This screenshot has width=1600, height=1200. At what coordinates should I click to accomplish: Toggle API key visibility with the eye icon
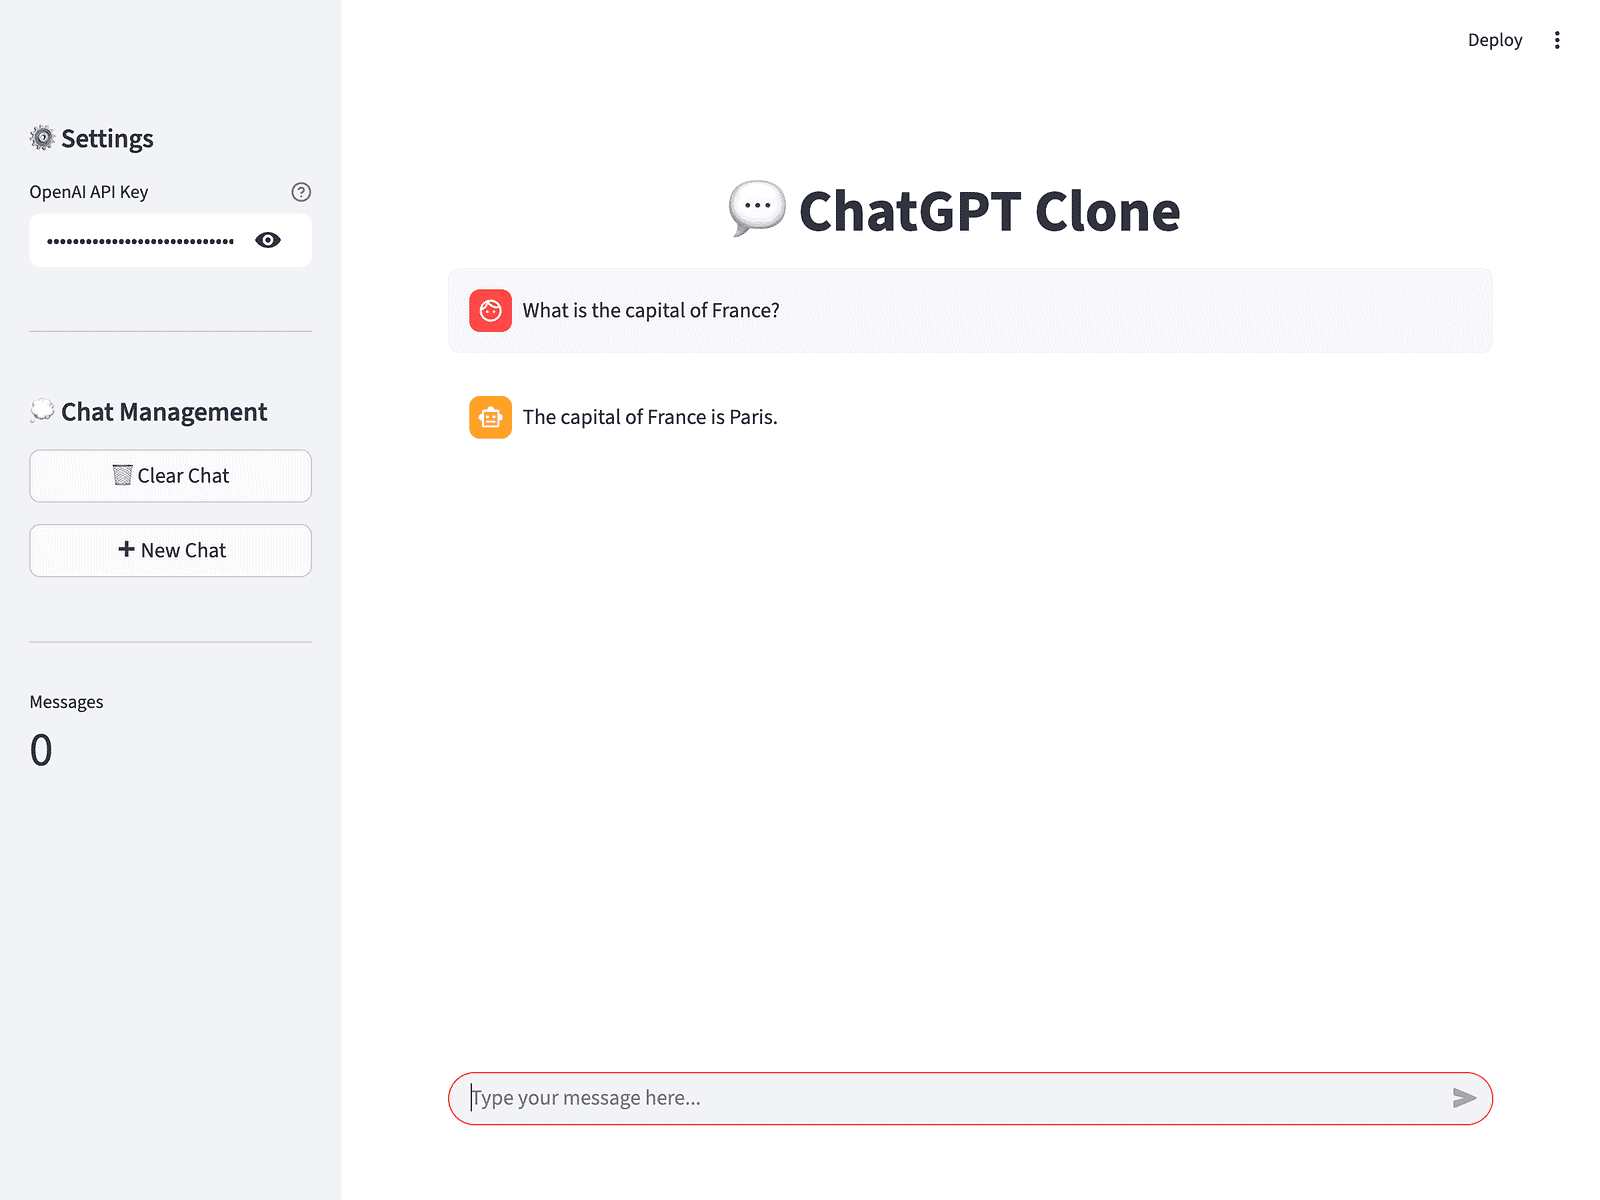[x=268, y=240]
